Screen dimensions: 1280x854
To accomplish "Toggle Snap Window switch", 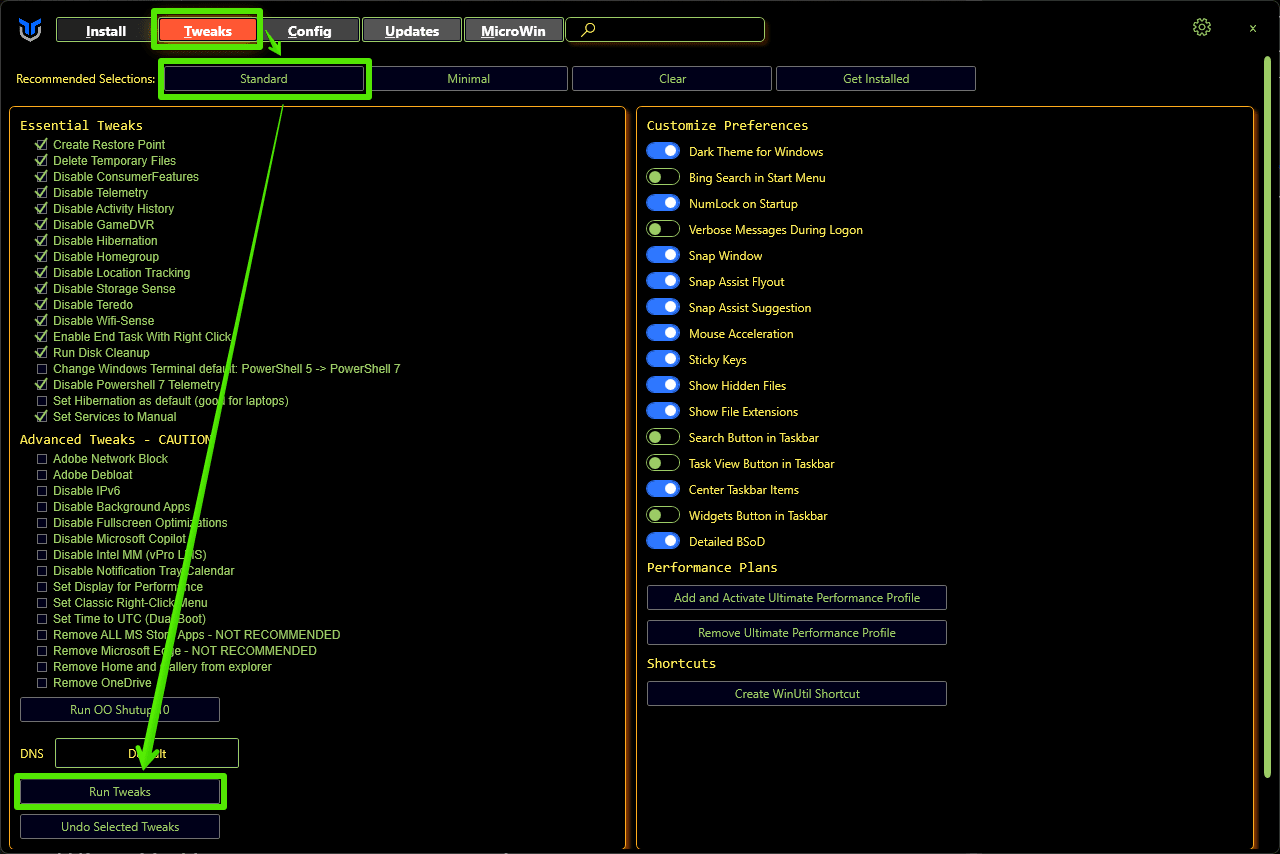I will pos(663,255).
